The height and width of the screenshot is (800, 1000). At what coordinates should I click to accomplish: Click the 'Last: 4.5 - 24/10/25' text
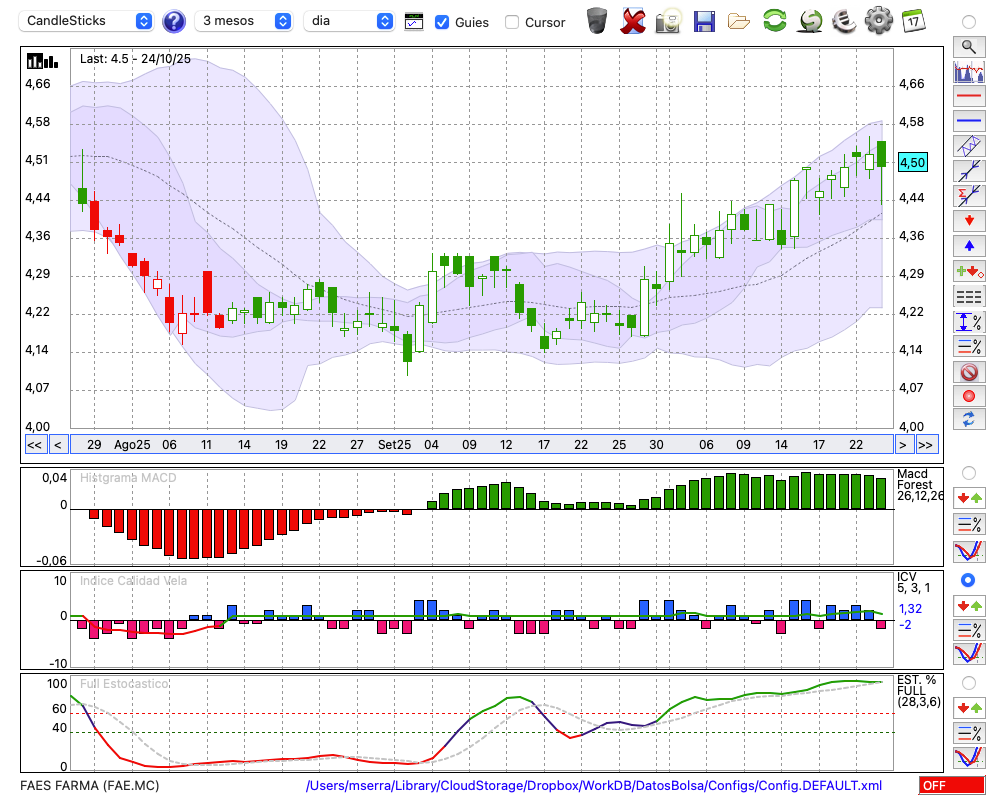pos(135,59)
